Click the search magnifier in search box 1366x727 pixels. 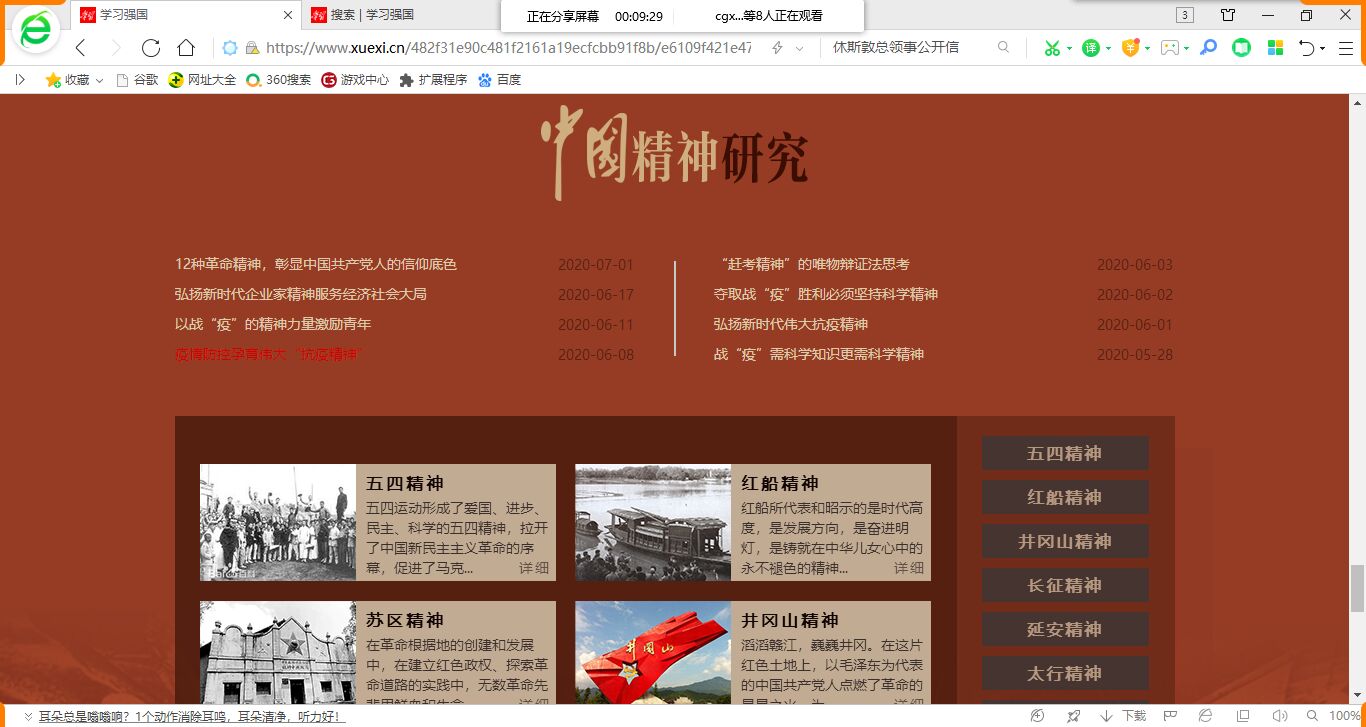(x=1003, y=48)
